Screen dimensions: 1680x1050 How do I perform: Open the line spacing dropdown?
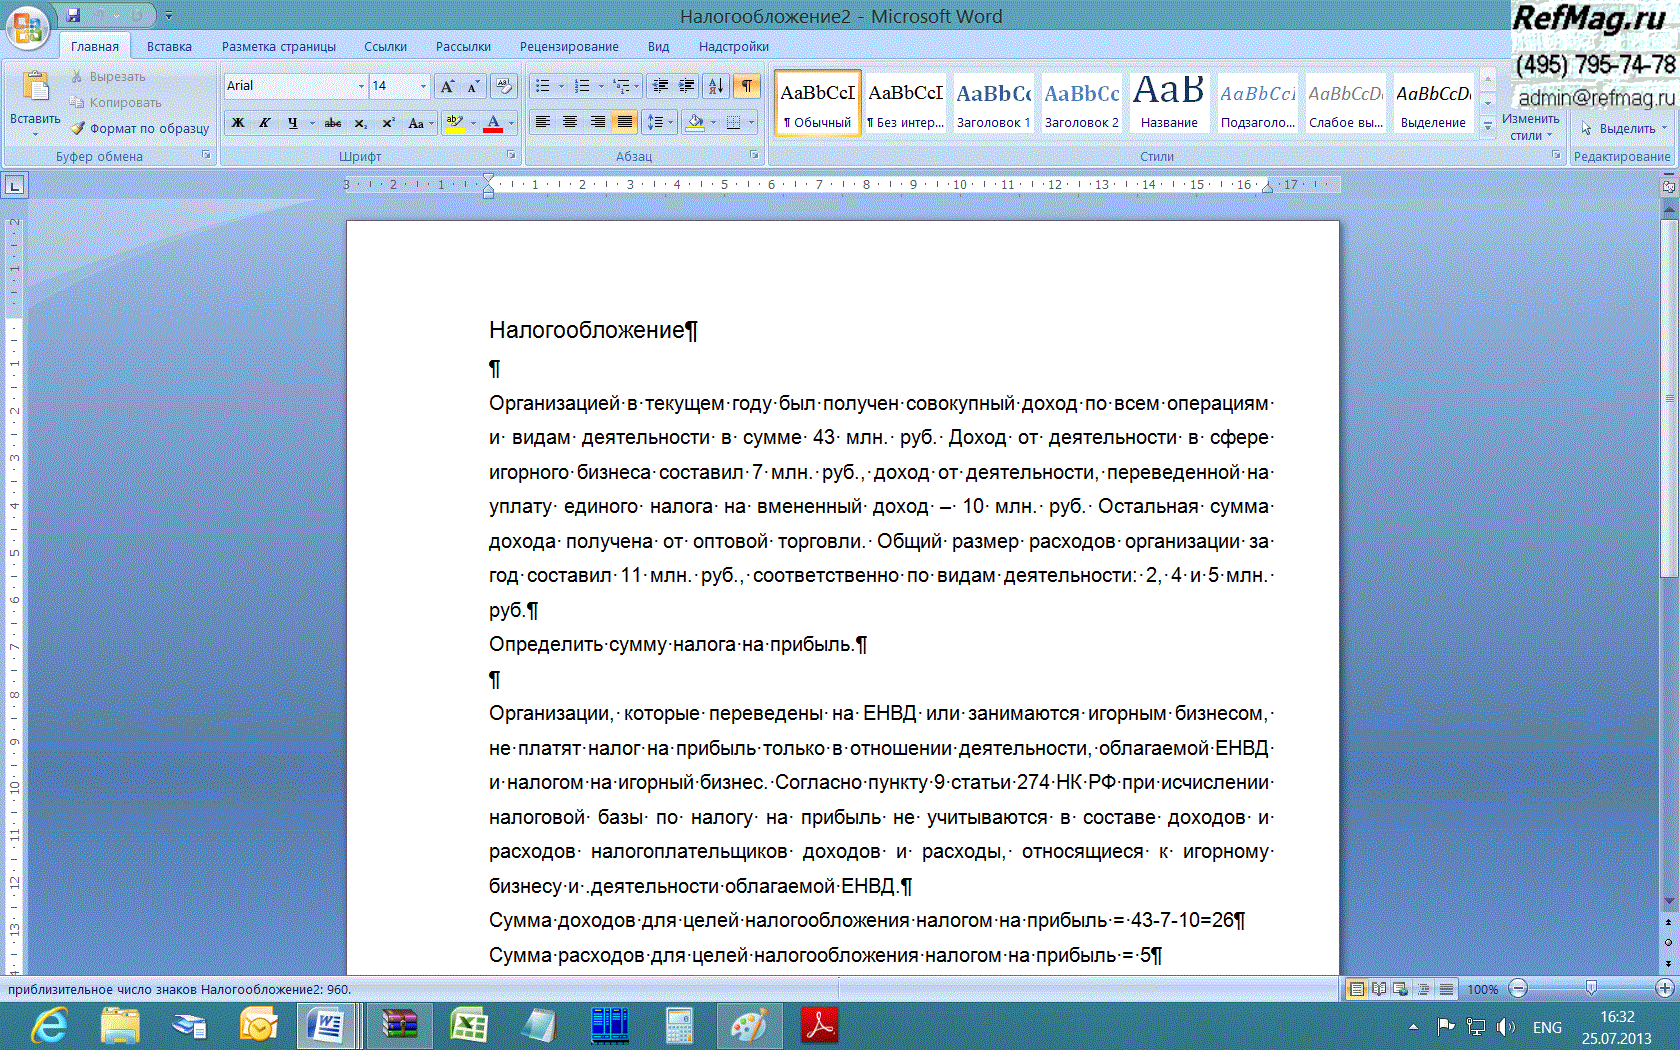659,122
